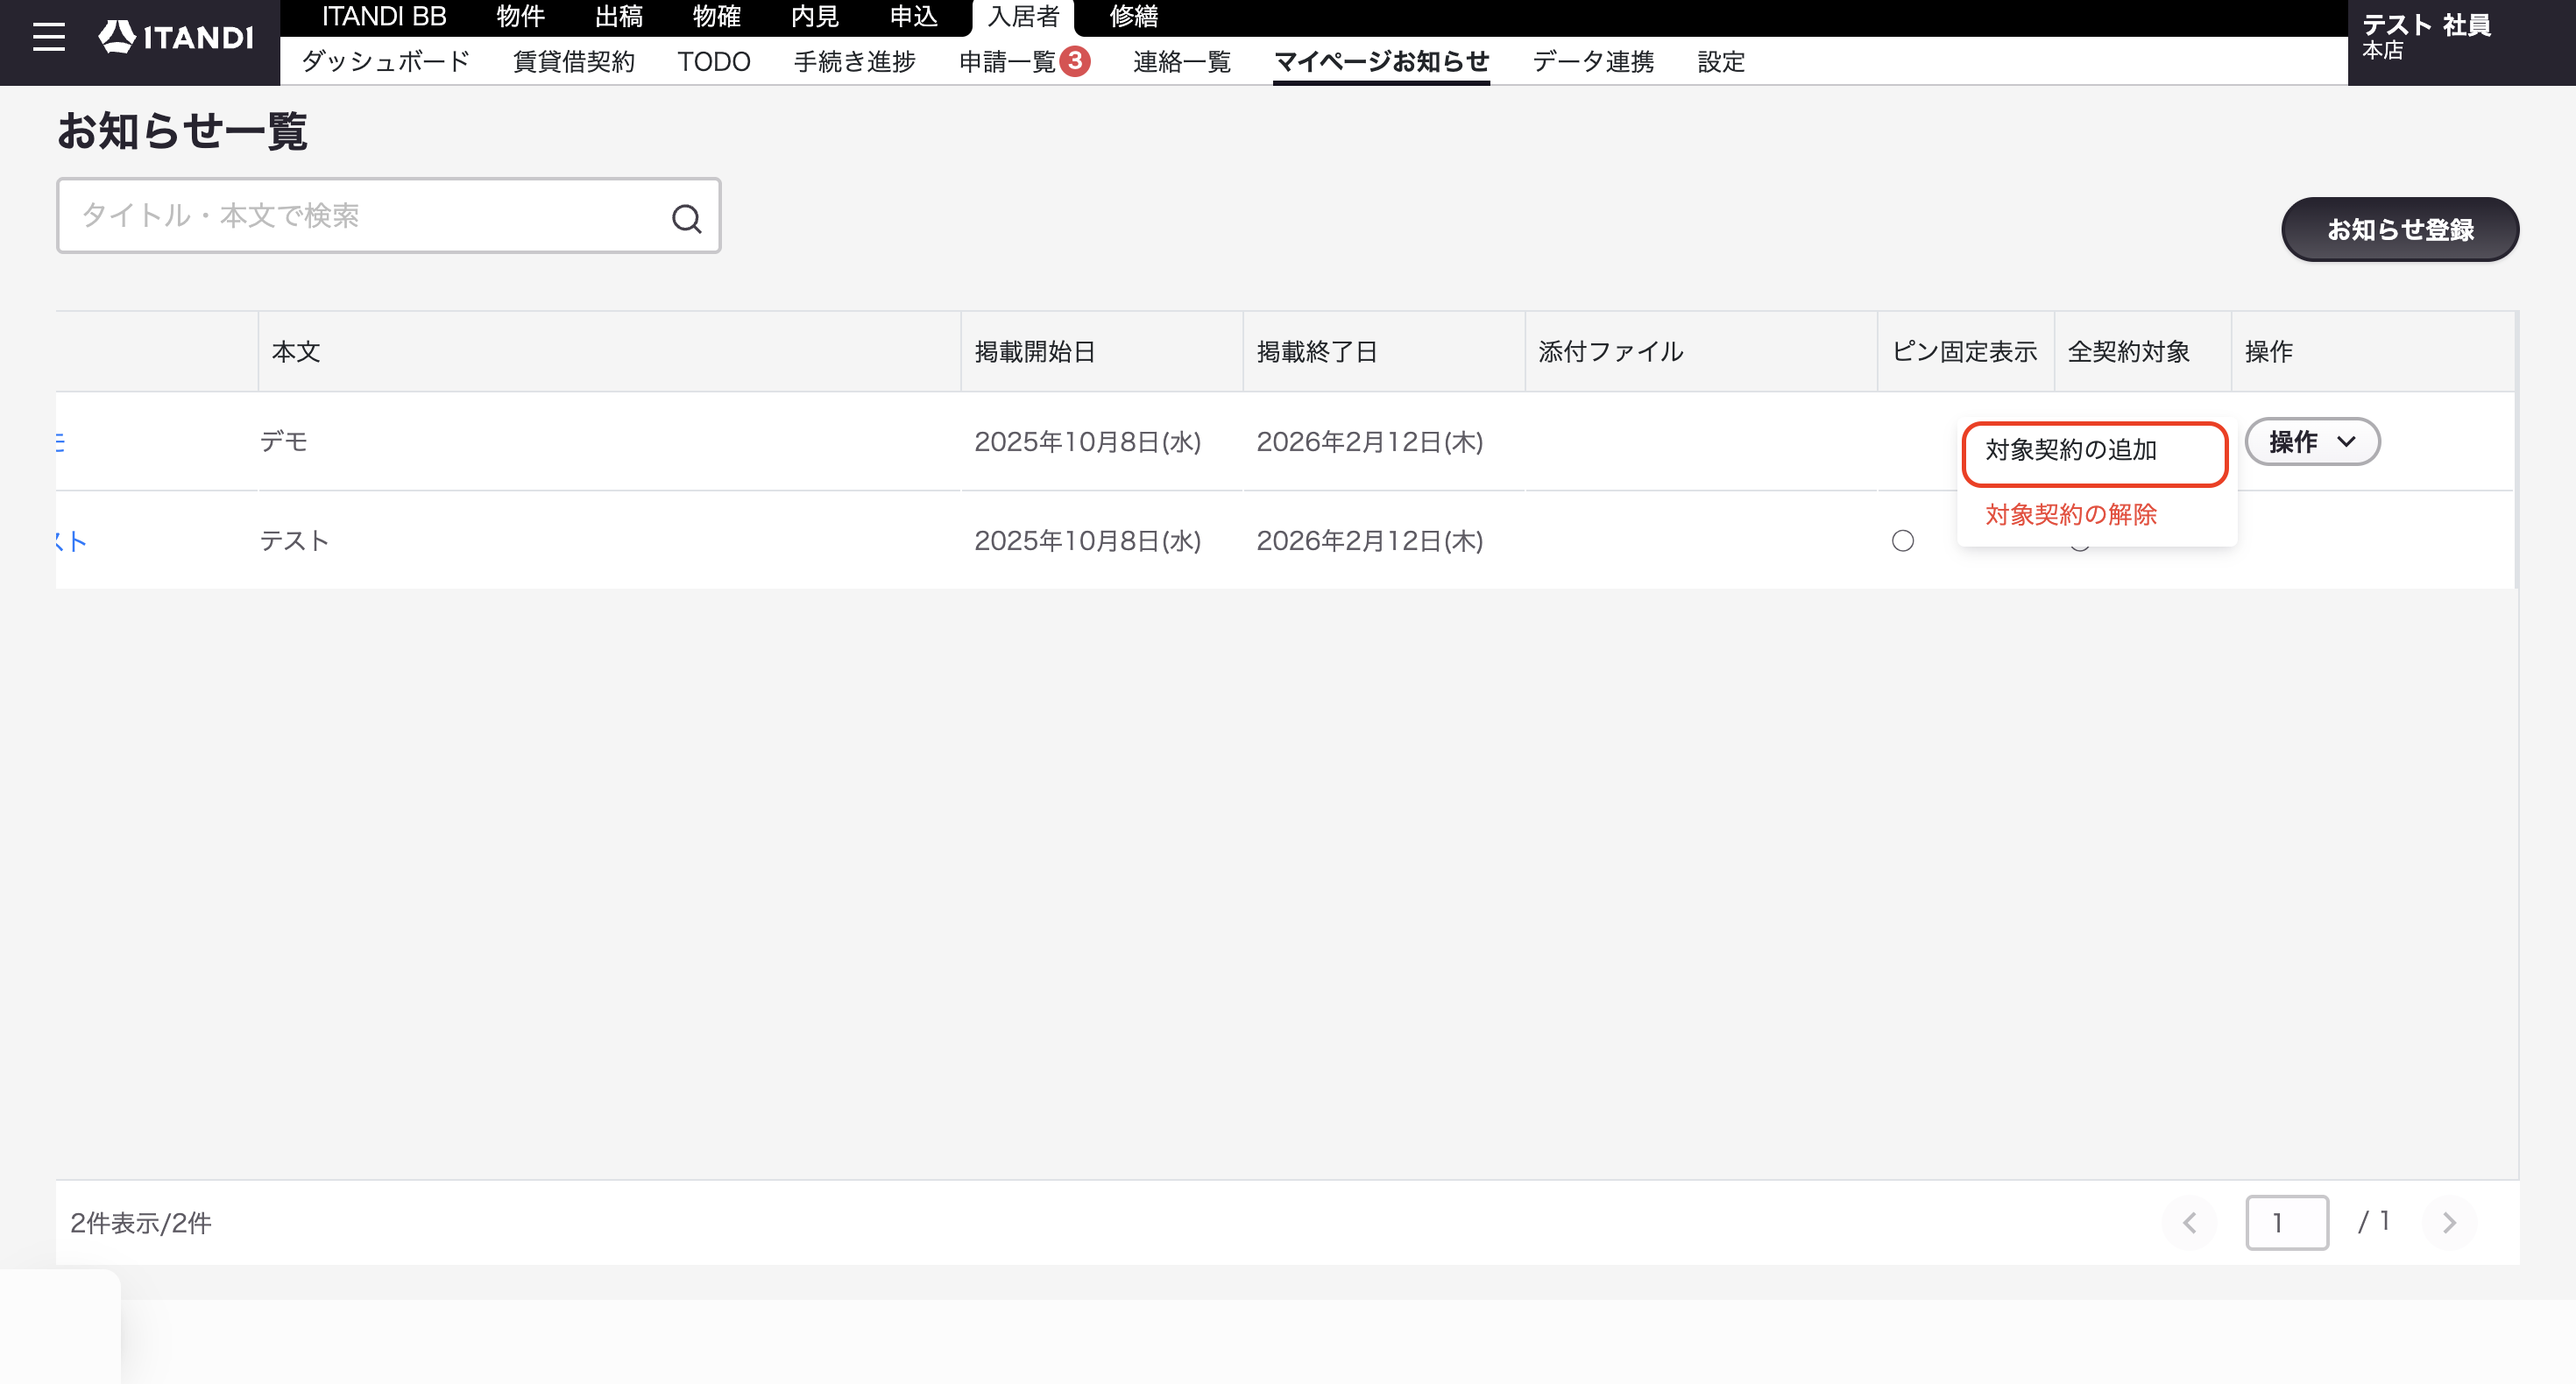Click the red badge on 申請一覧
2576x1384 pixels.
click(x=1074, y=61)
